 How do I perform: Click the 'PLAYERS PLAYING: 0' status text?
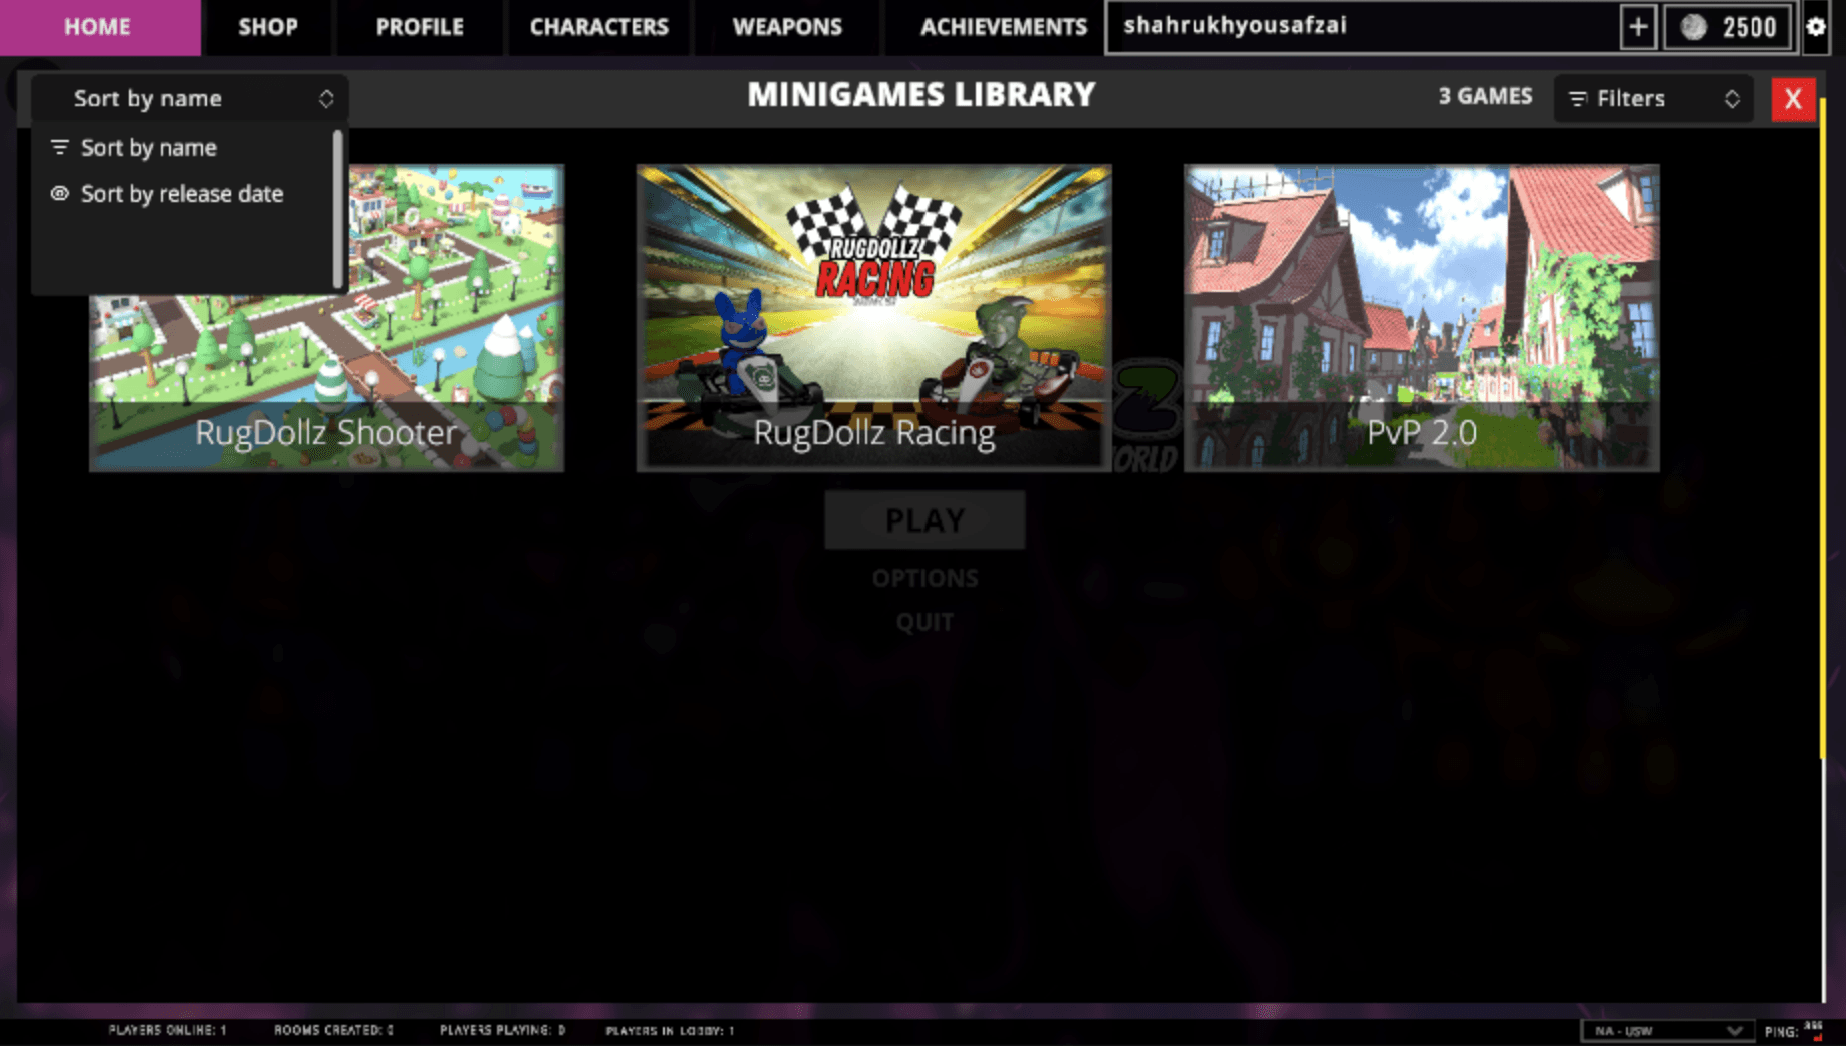click(x=502, y=1030)
